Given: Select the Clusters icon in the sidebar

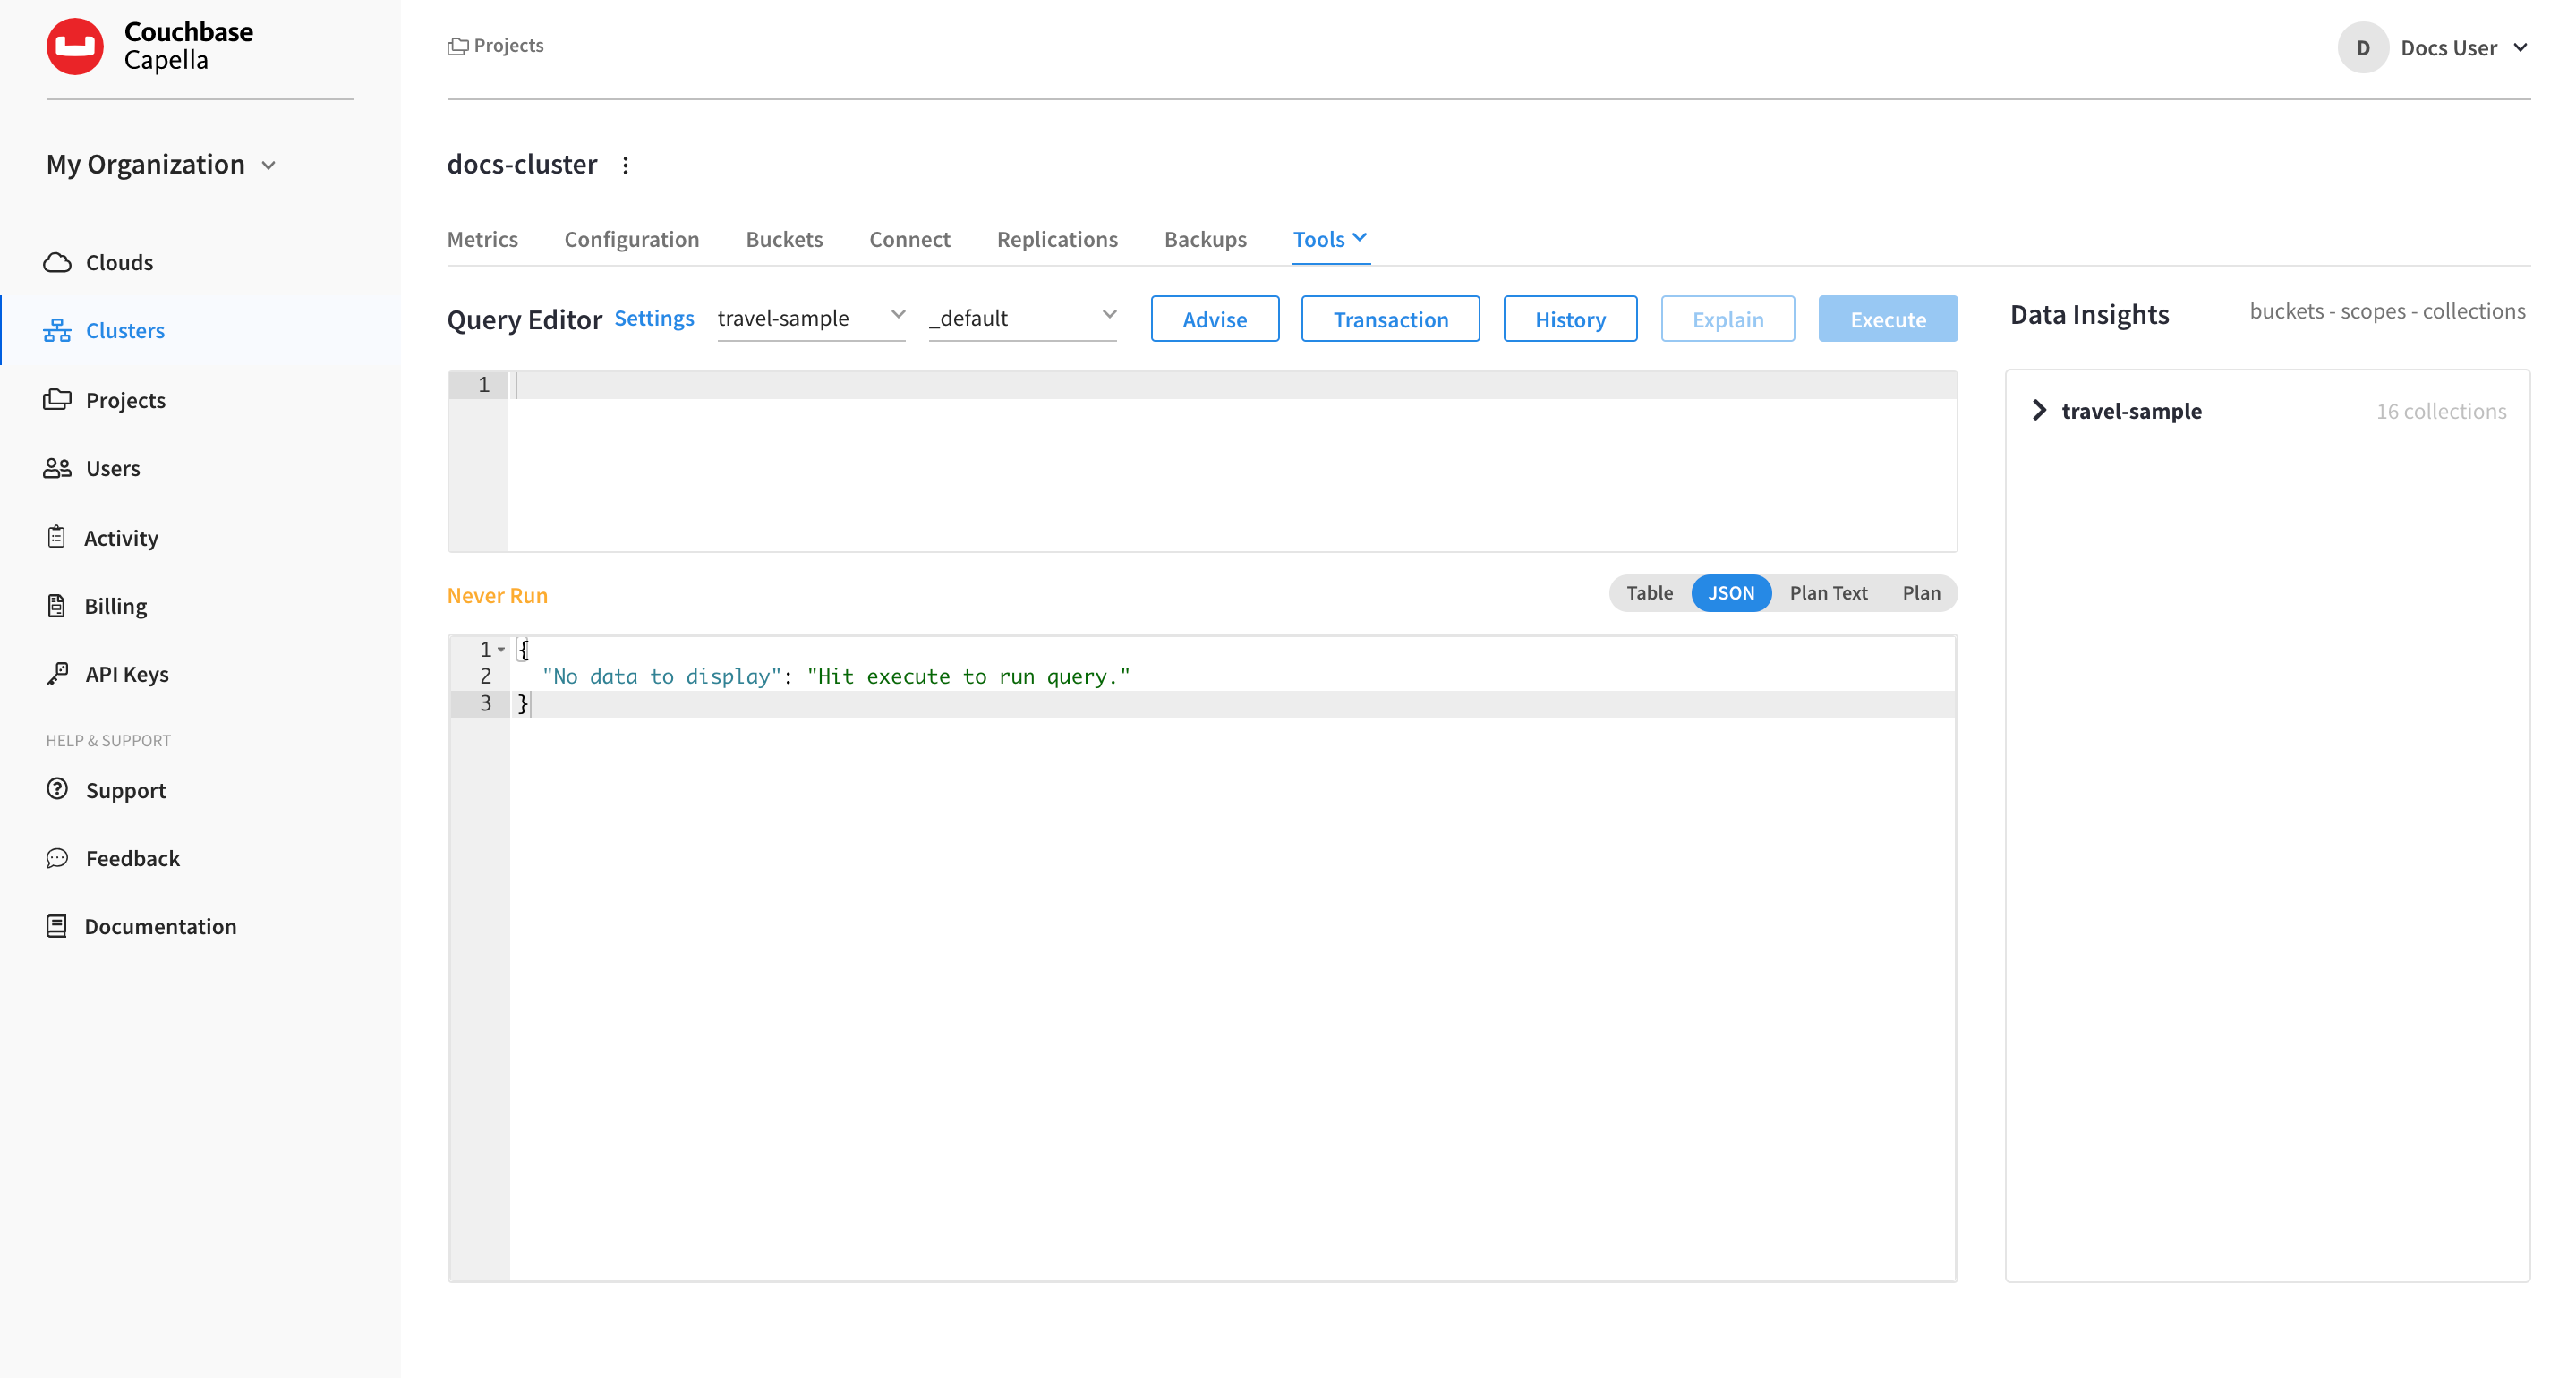Looking at the screenshot, I should pyautogui.click(x=58, y=330).
